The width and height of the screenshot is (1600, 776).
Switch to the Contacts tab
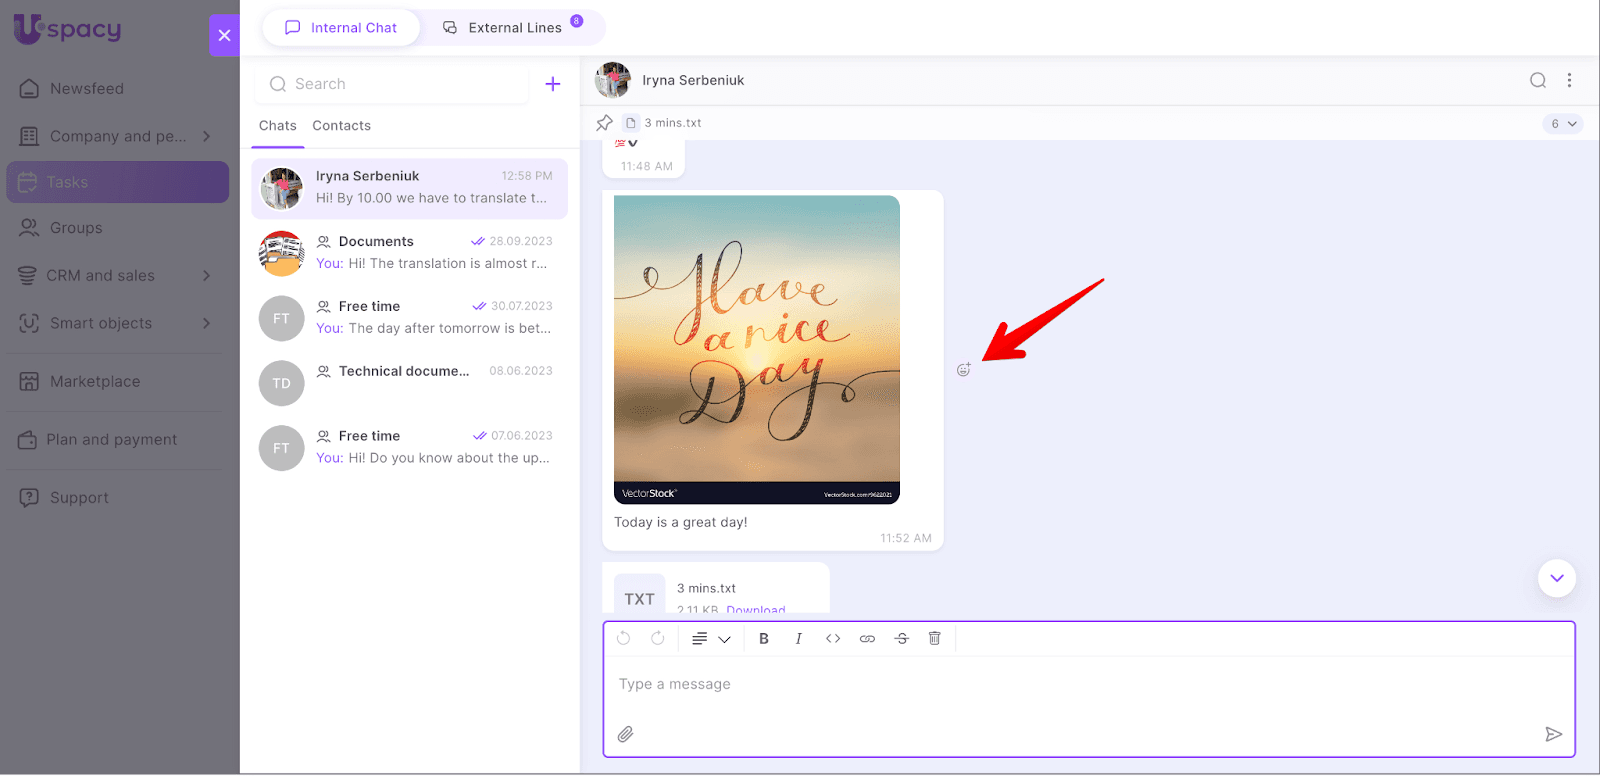341,126
